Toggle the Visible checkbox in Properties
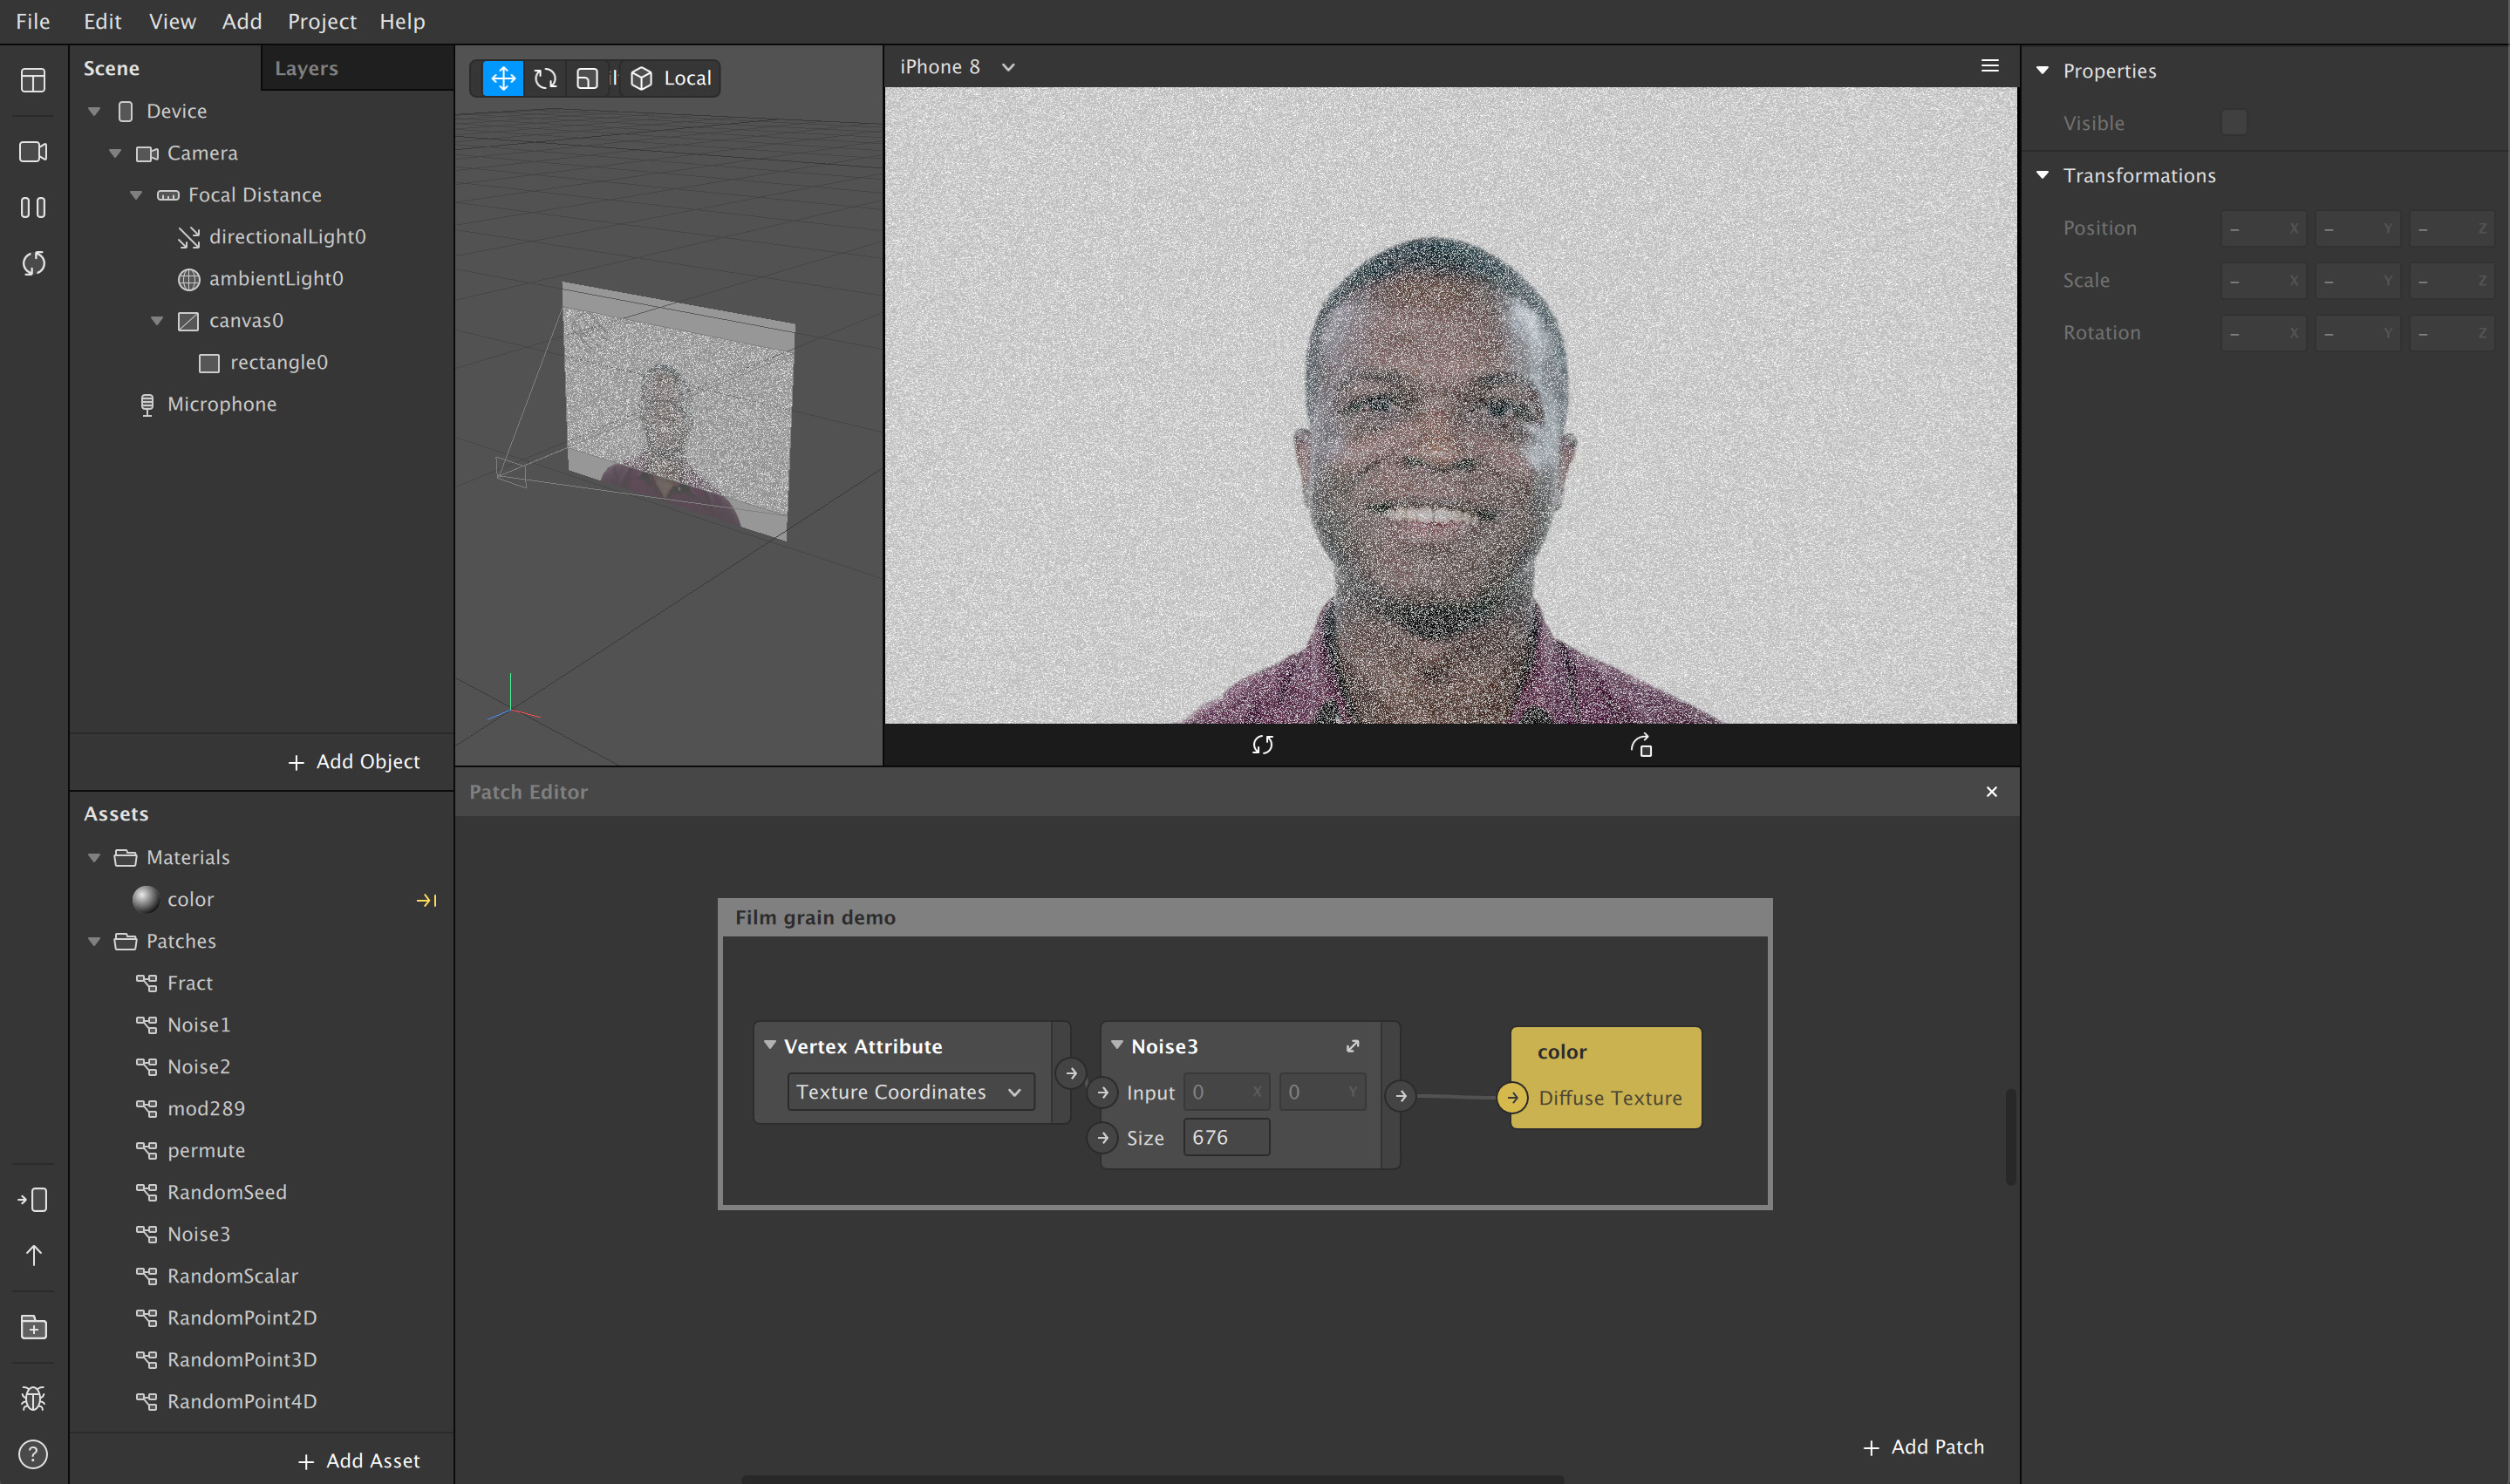Image resolution: width=2510 pixels, height=1484 pixels. point(2233,122)
